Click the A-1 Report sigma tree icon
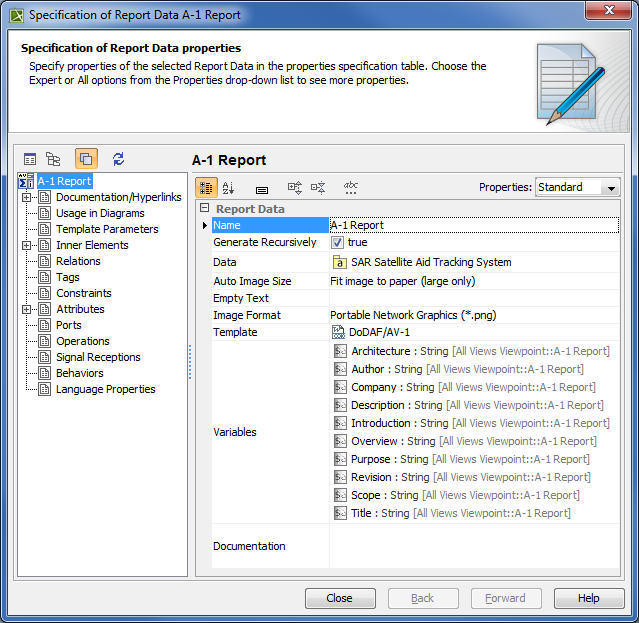639x623 pixels. [x=26, y=181]
